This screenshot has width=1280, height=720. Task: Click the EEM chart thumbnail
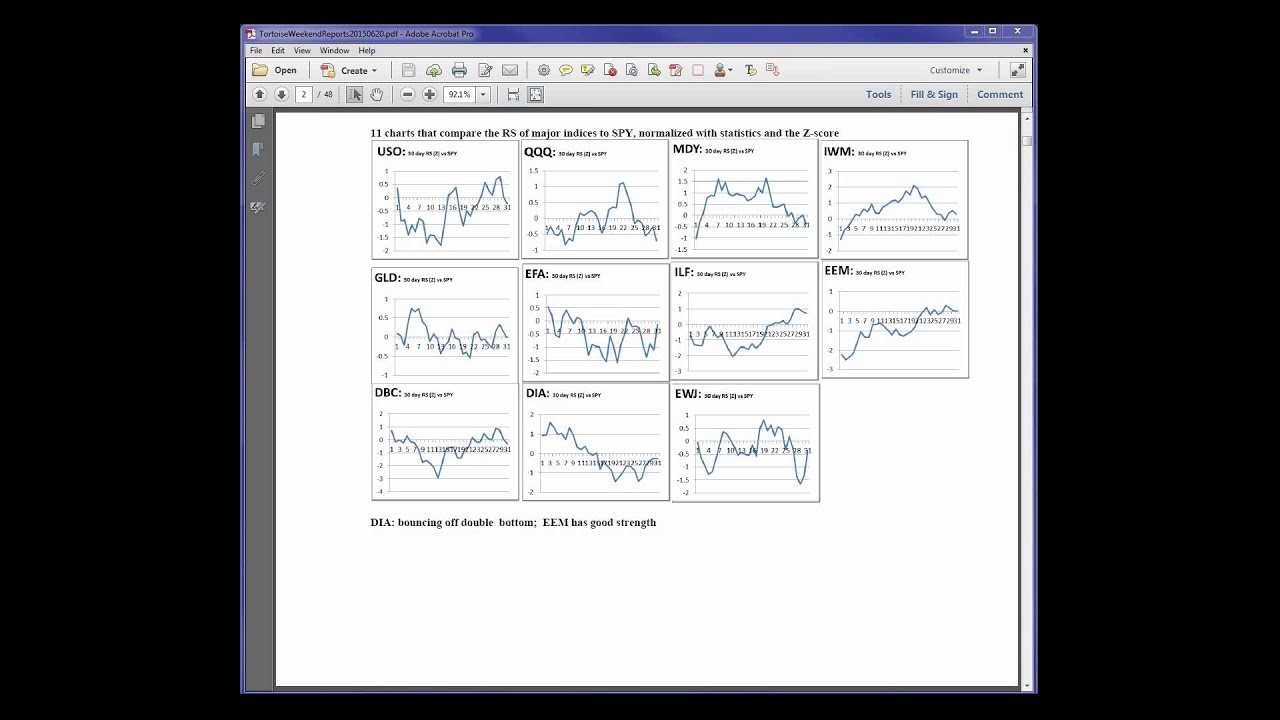tap(895, 320)
